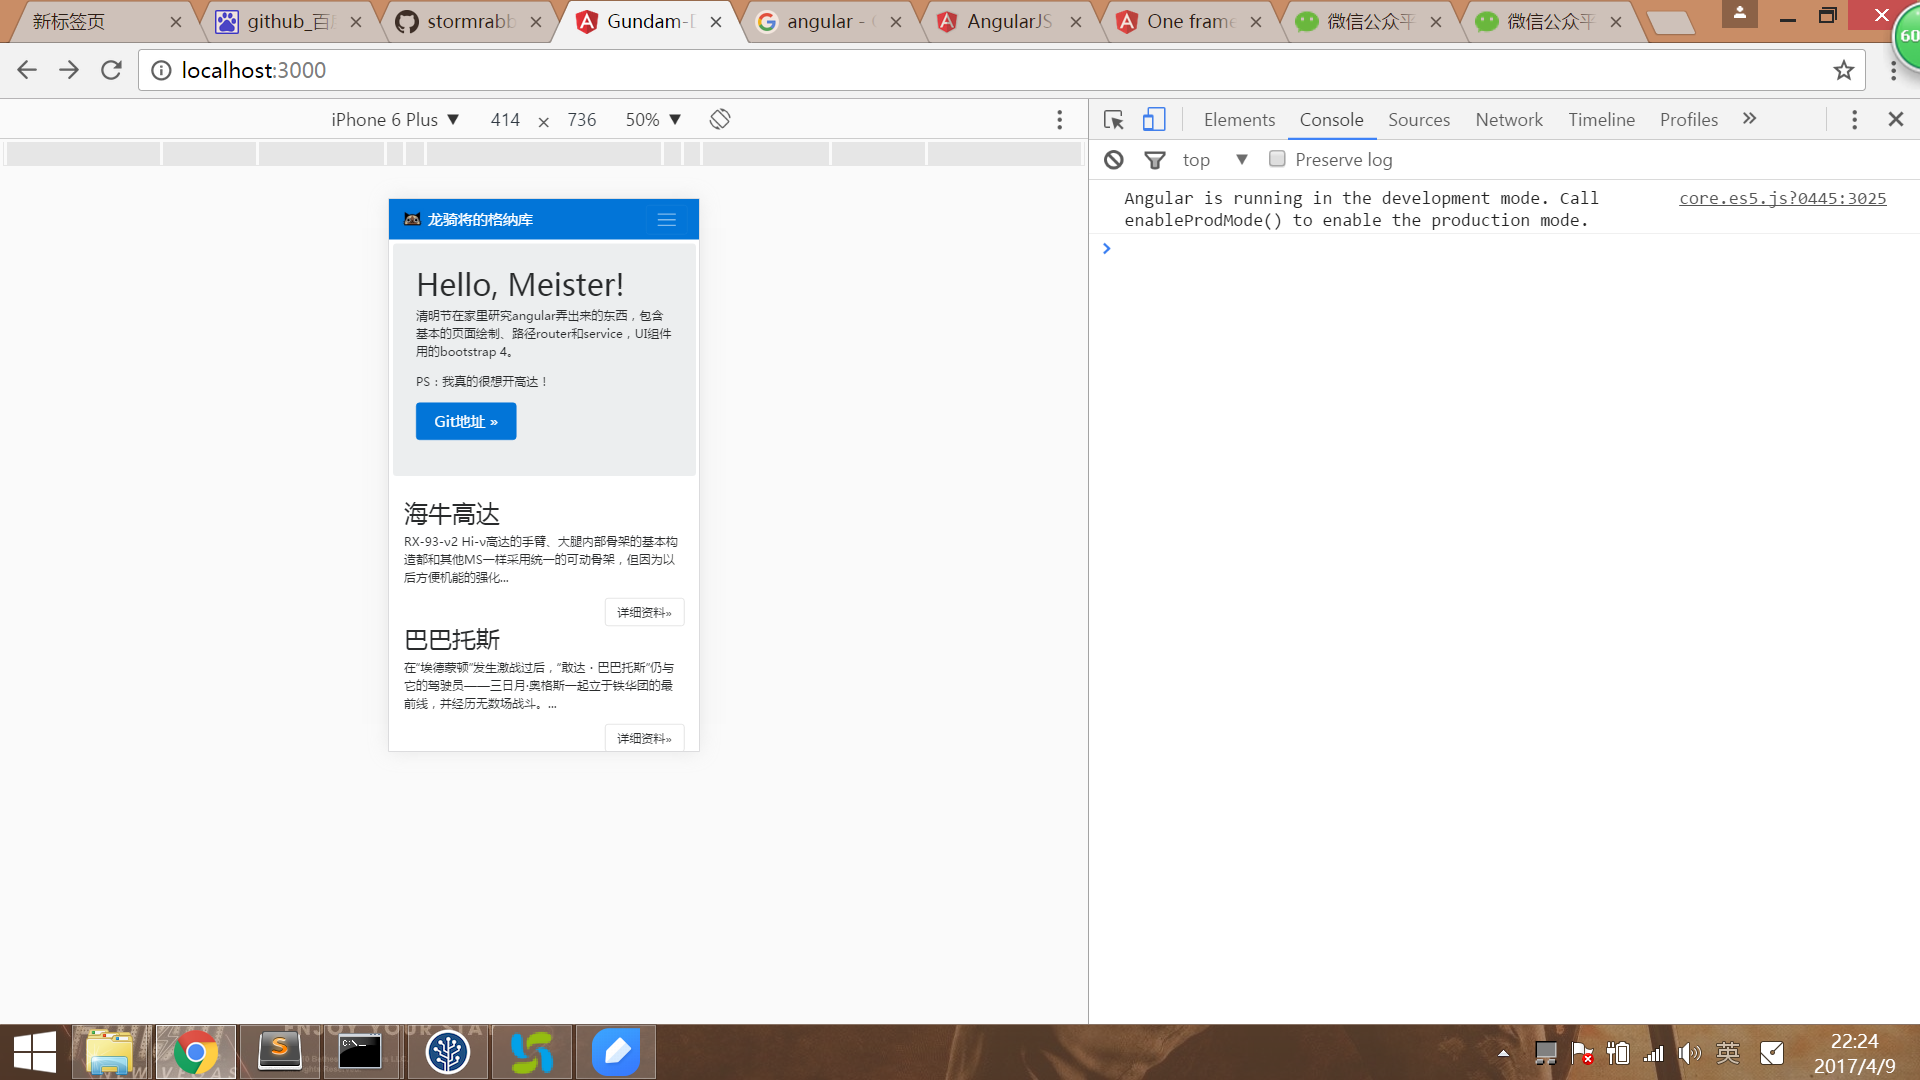Click the navbar logo image
This screenshot has width=1920, height=1080.
tap(412, 219)
